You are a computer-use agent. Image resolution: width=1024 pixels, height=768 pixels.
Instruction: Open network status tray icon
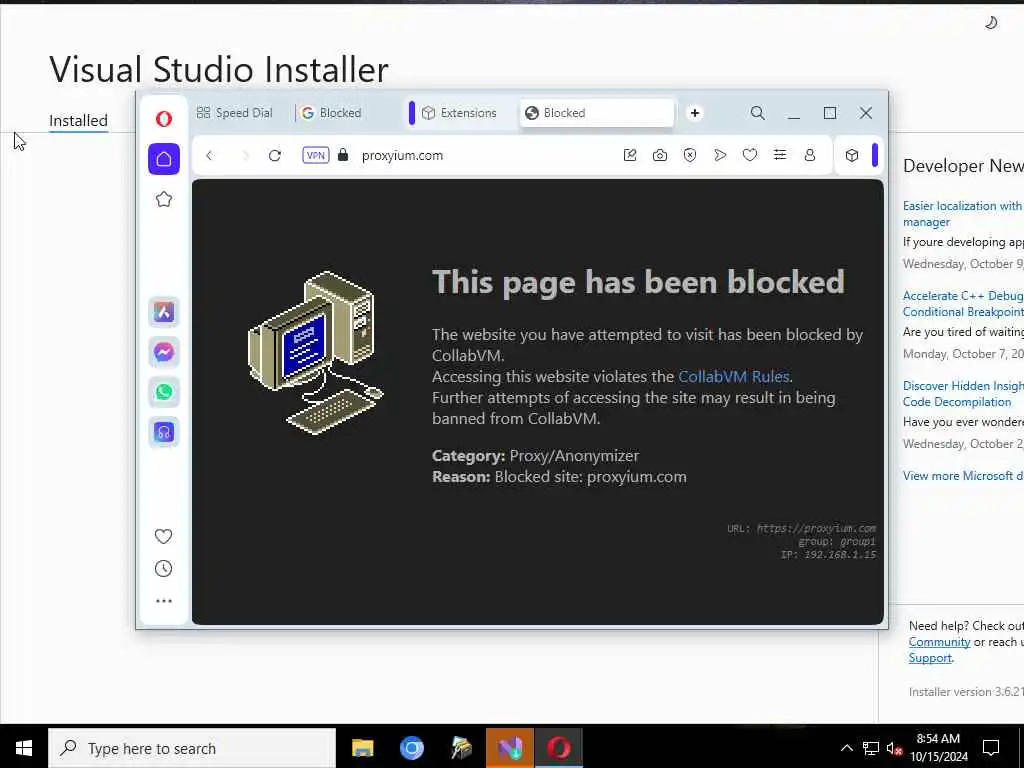pos(871,748)
